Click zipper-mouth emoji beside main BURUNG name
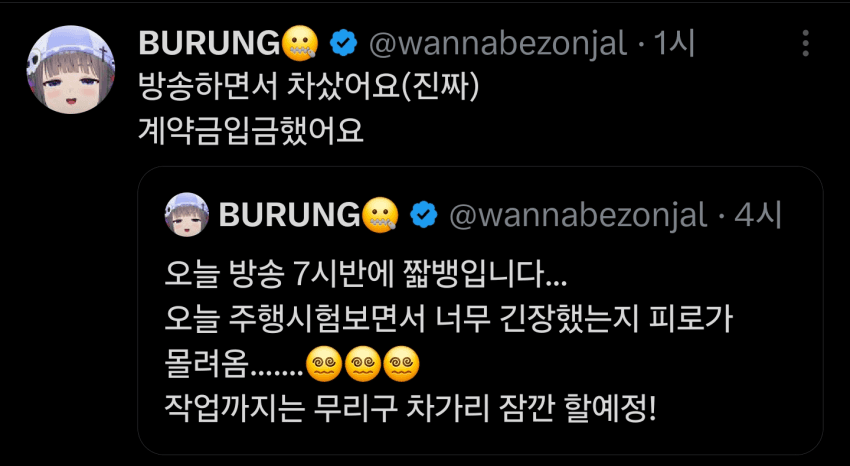Image resolution: width=850 pixels, height=466 pixels. tap(299, 43)
